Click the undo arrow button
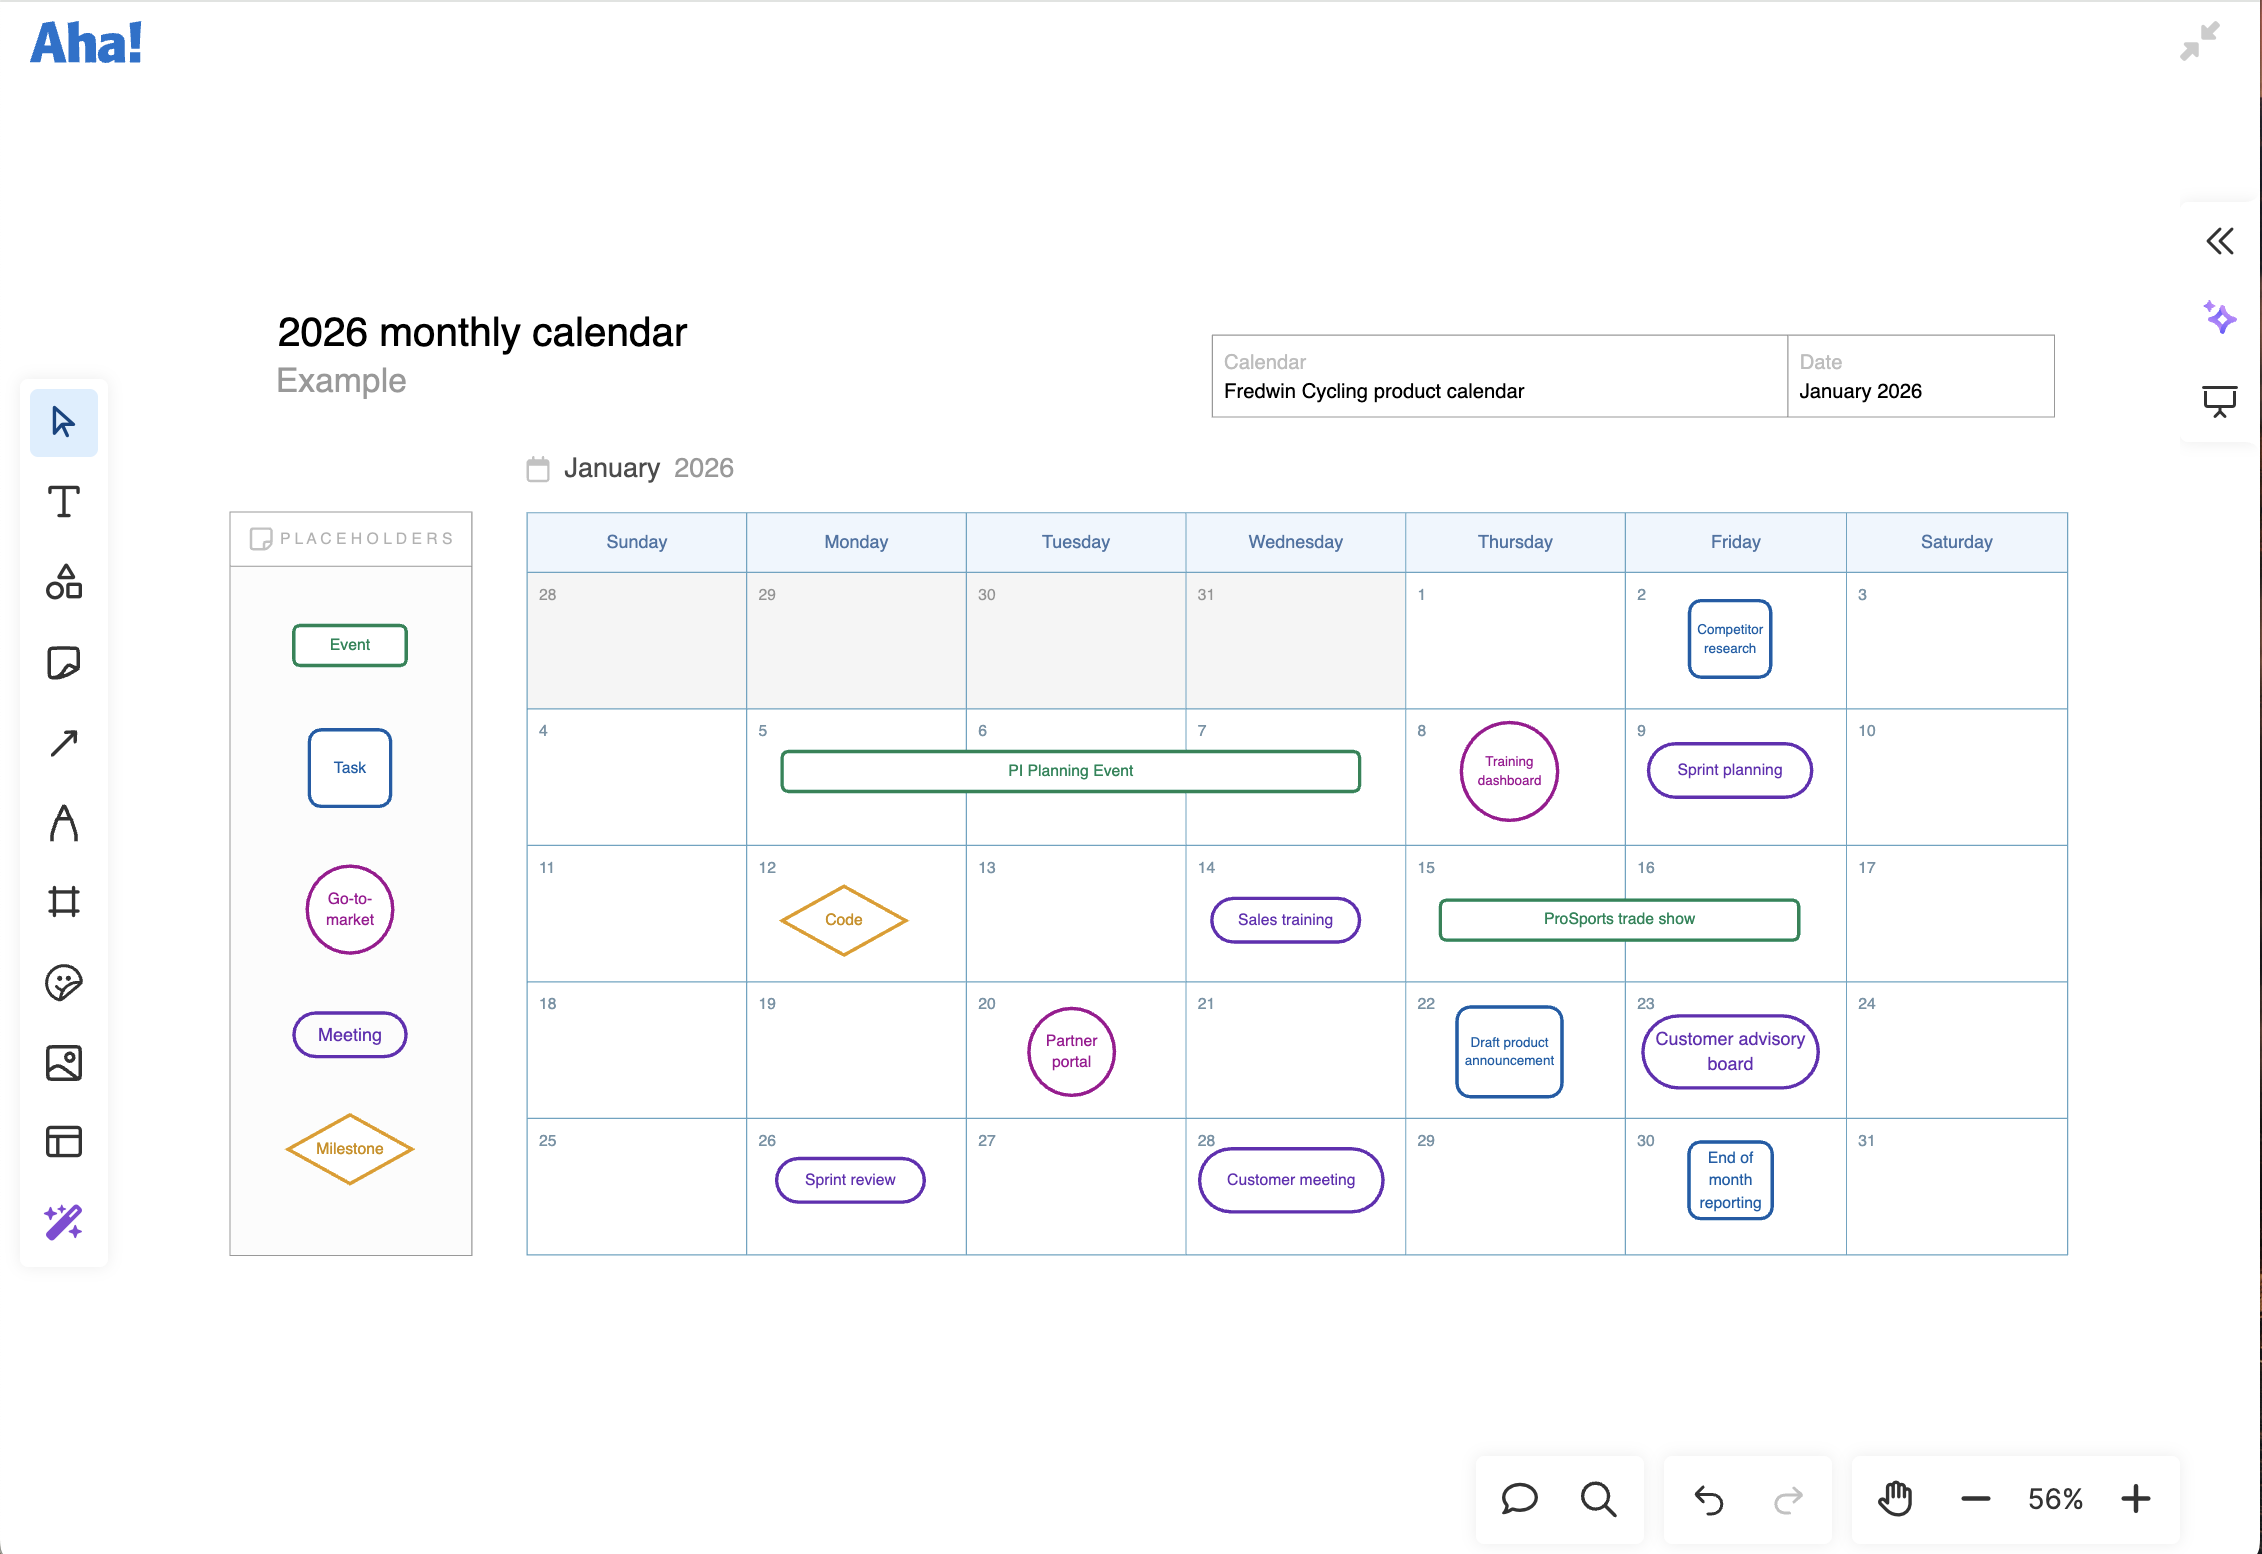Viewport: 2262px width, 1554px height. point(1709,1499)
